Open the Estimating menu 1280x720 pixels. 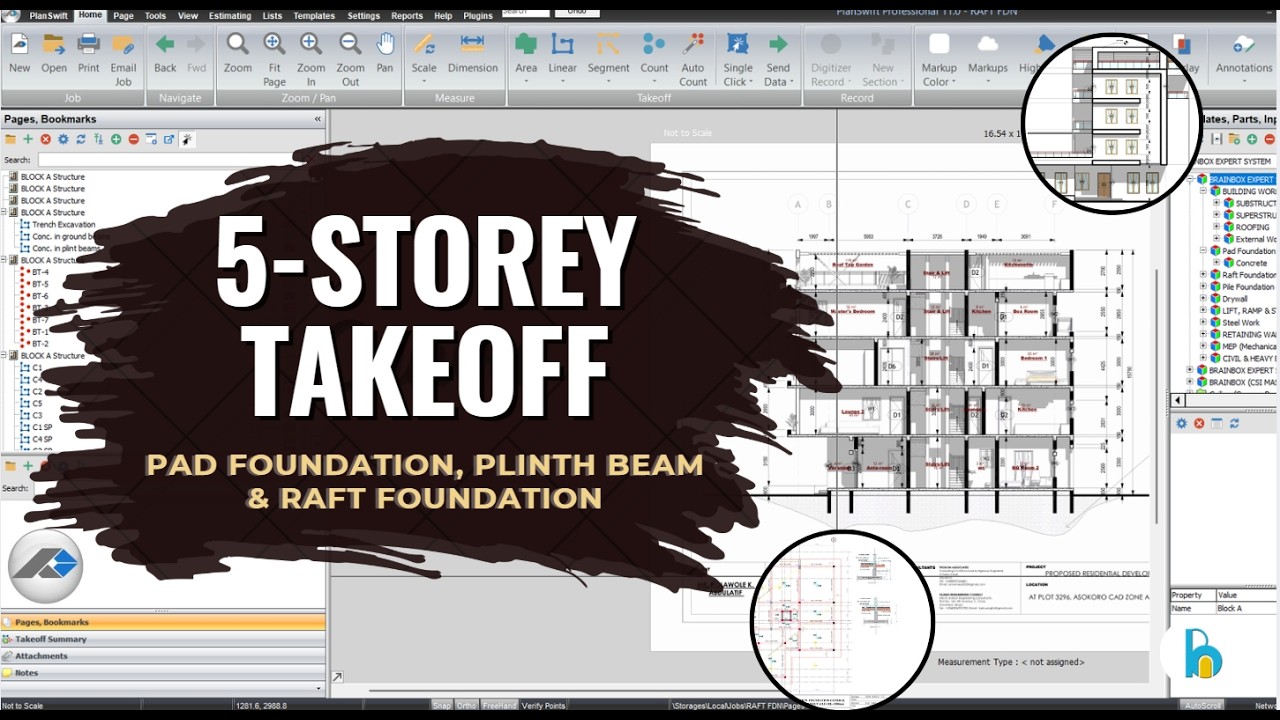pyautogui.click(x=230, y=15)
